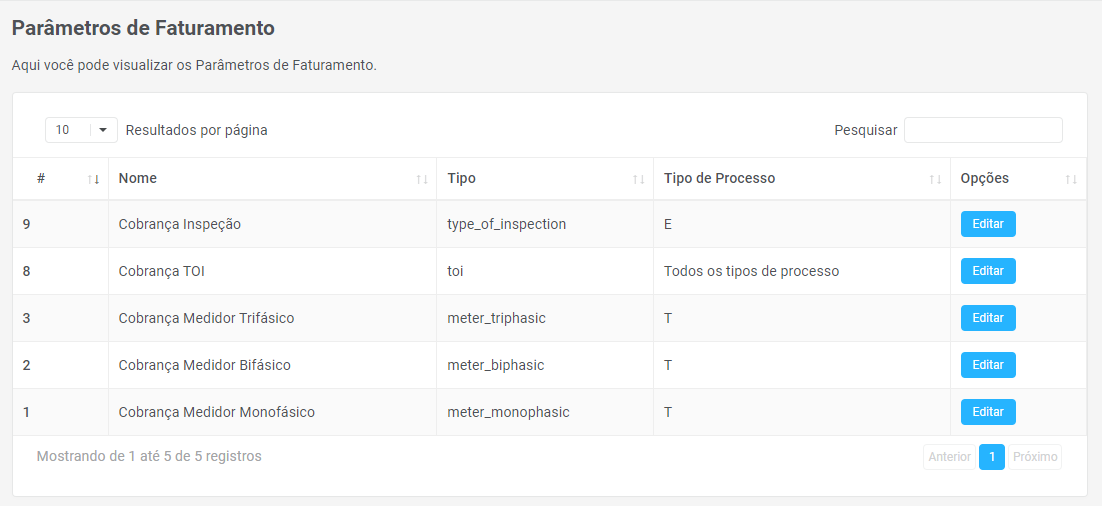Go to the Anterior page
Image resolution: width=1102 pixels, height=506 pixels.
tap(949, 457)
